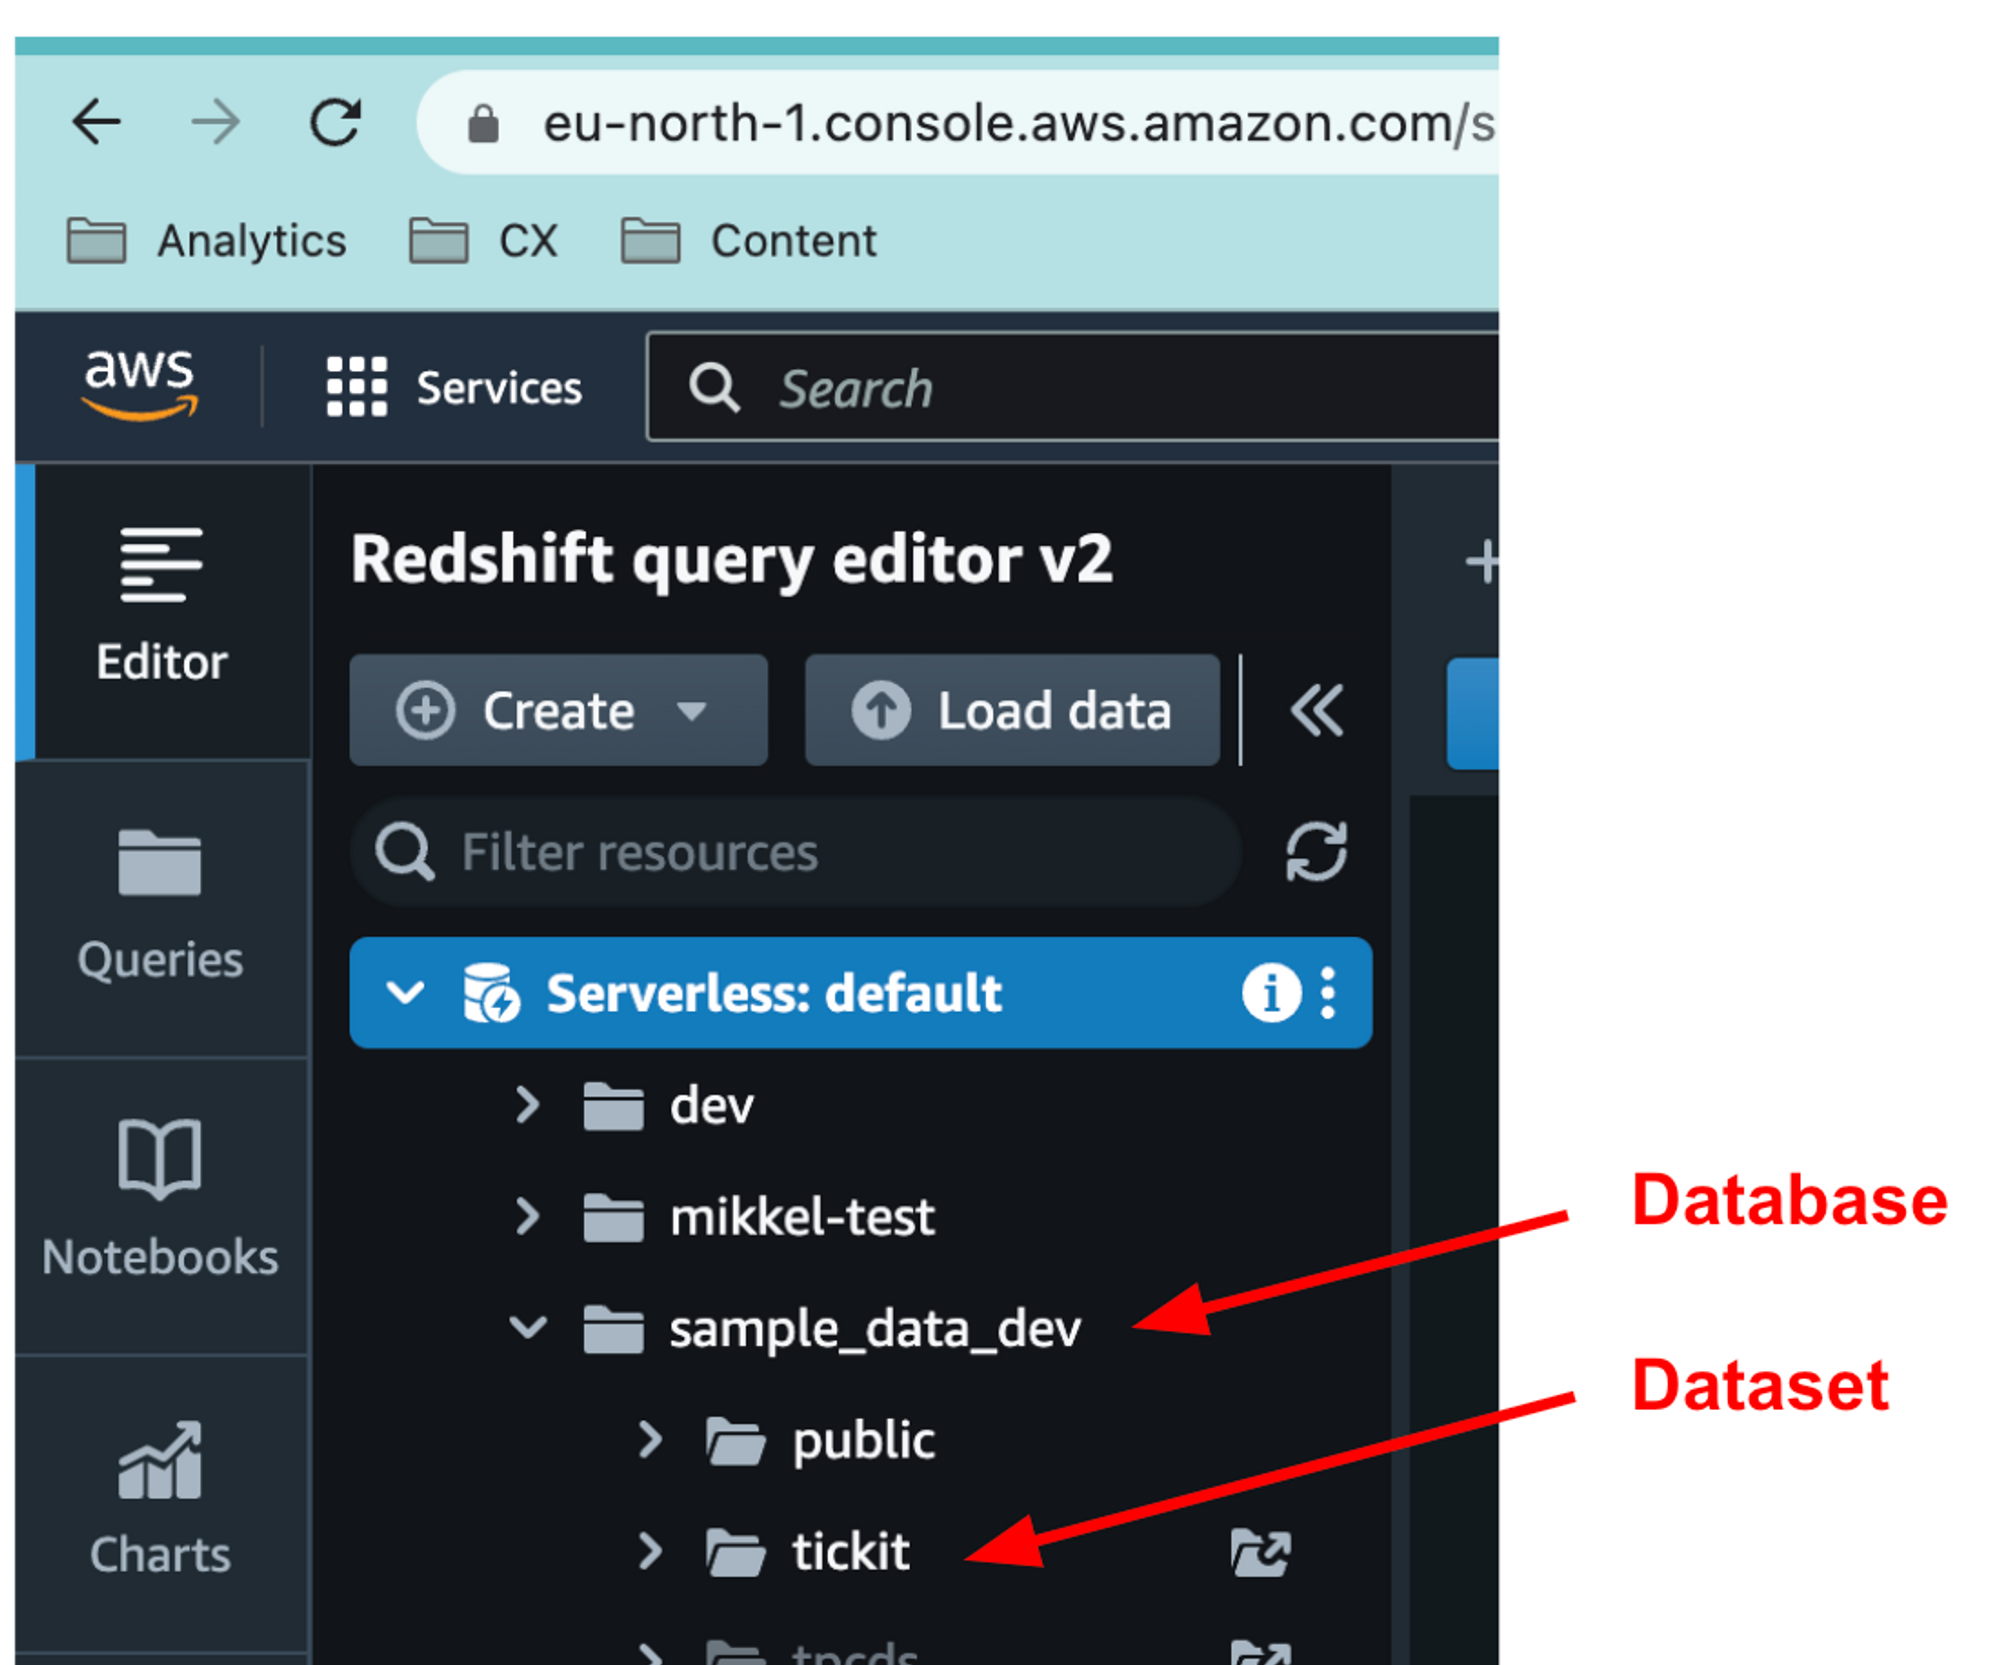The width and height of the screenshot is (2000, 1665).
Task: Click the AWS Search field
Action: pos(1073,387)
